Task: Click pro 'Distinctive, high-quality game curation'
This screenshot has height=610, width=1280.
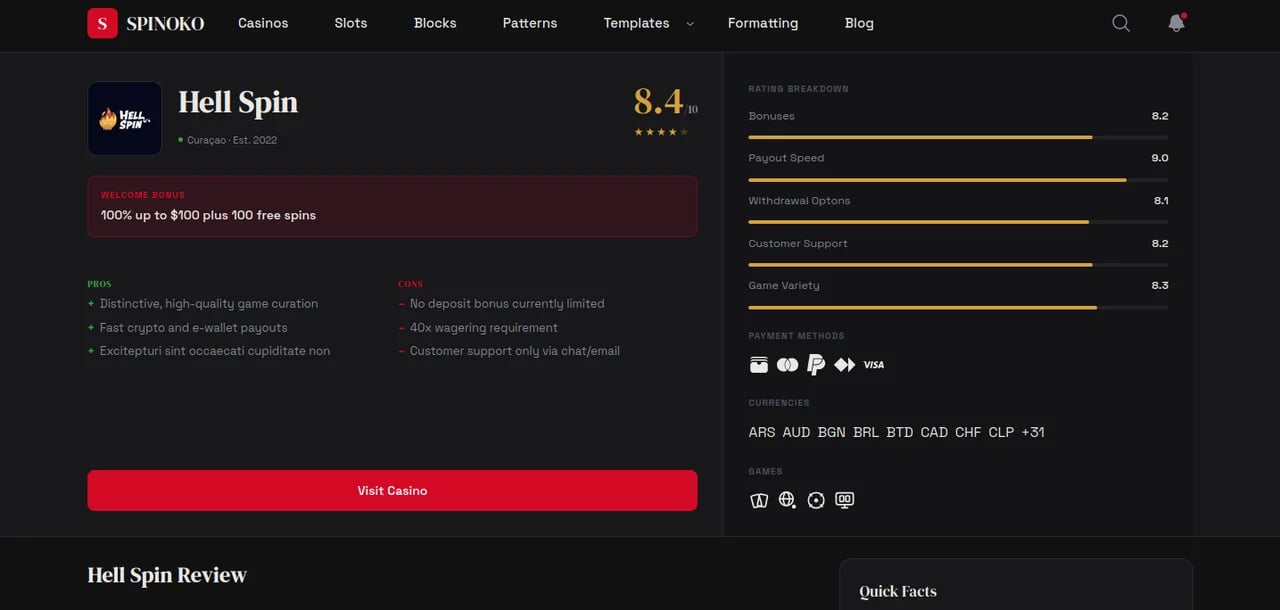Action: click(209, 304)
